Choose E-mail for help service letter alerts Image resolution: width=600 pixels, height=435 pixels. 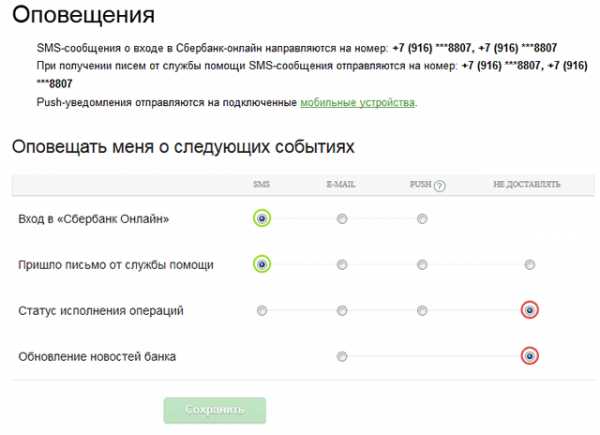[x=342, y=265]
